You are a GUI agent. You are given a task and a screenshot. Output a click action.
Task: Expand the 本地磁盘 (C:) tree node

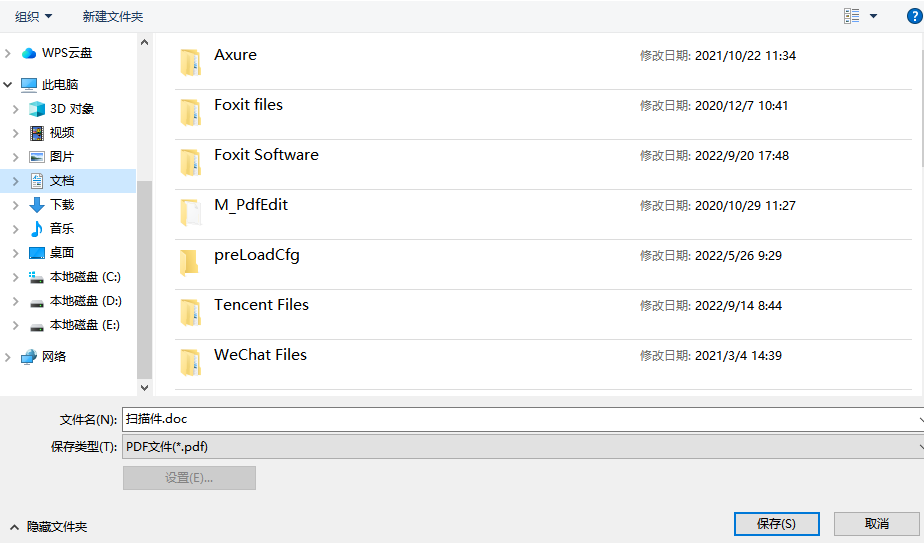15,277
